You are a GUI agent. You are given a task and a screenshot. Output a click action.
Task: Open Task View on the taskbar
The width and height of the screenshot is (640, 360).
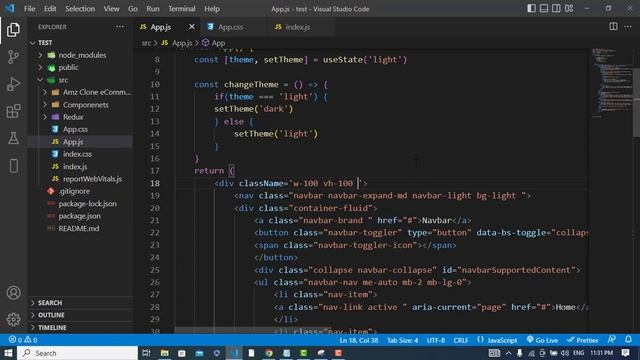146,353
